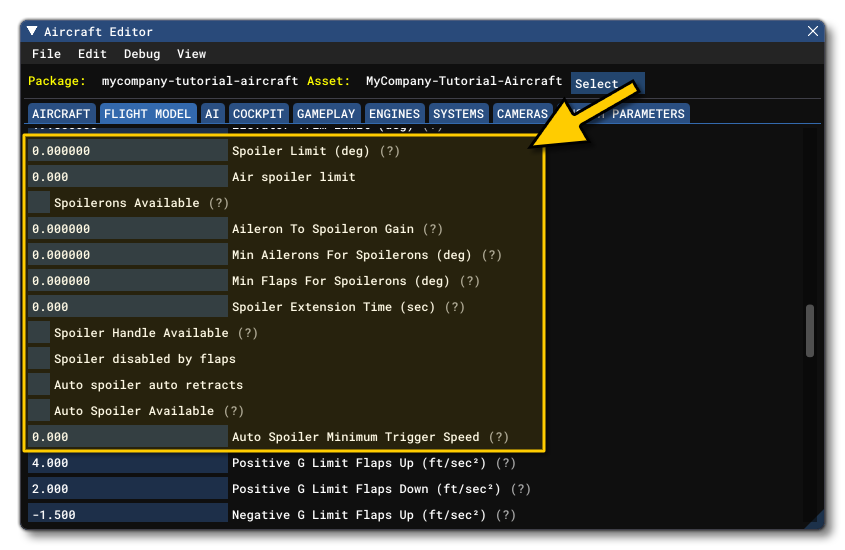Enable the Spoilerons Available checkbox
Screen dimensions: 845x550
tap(39, 203)
